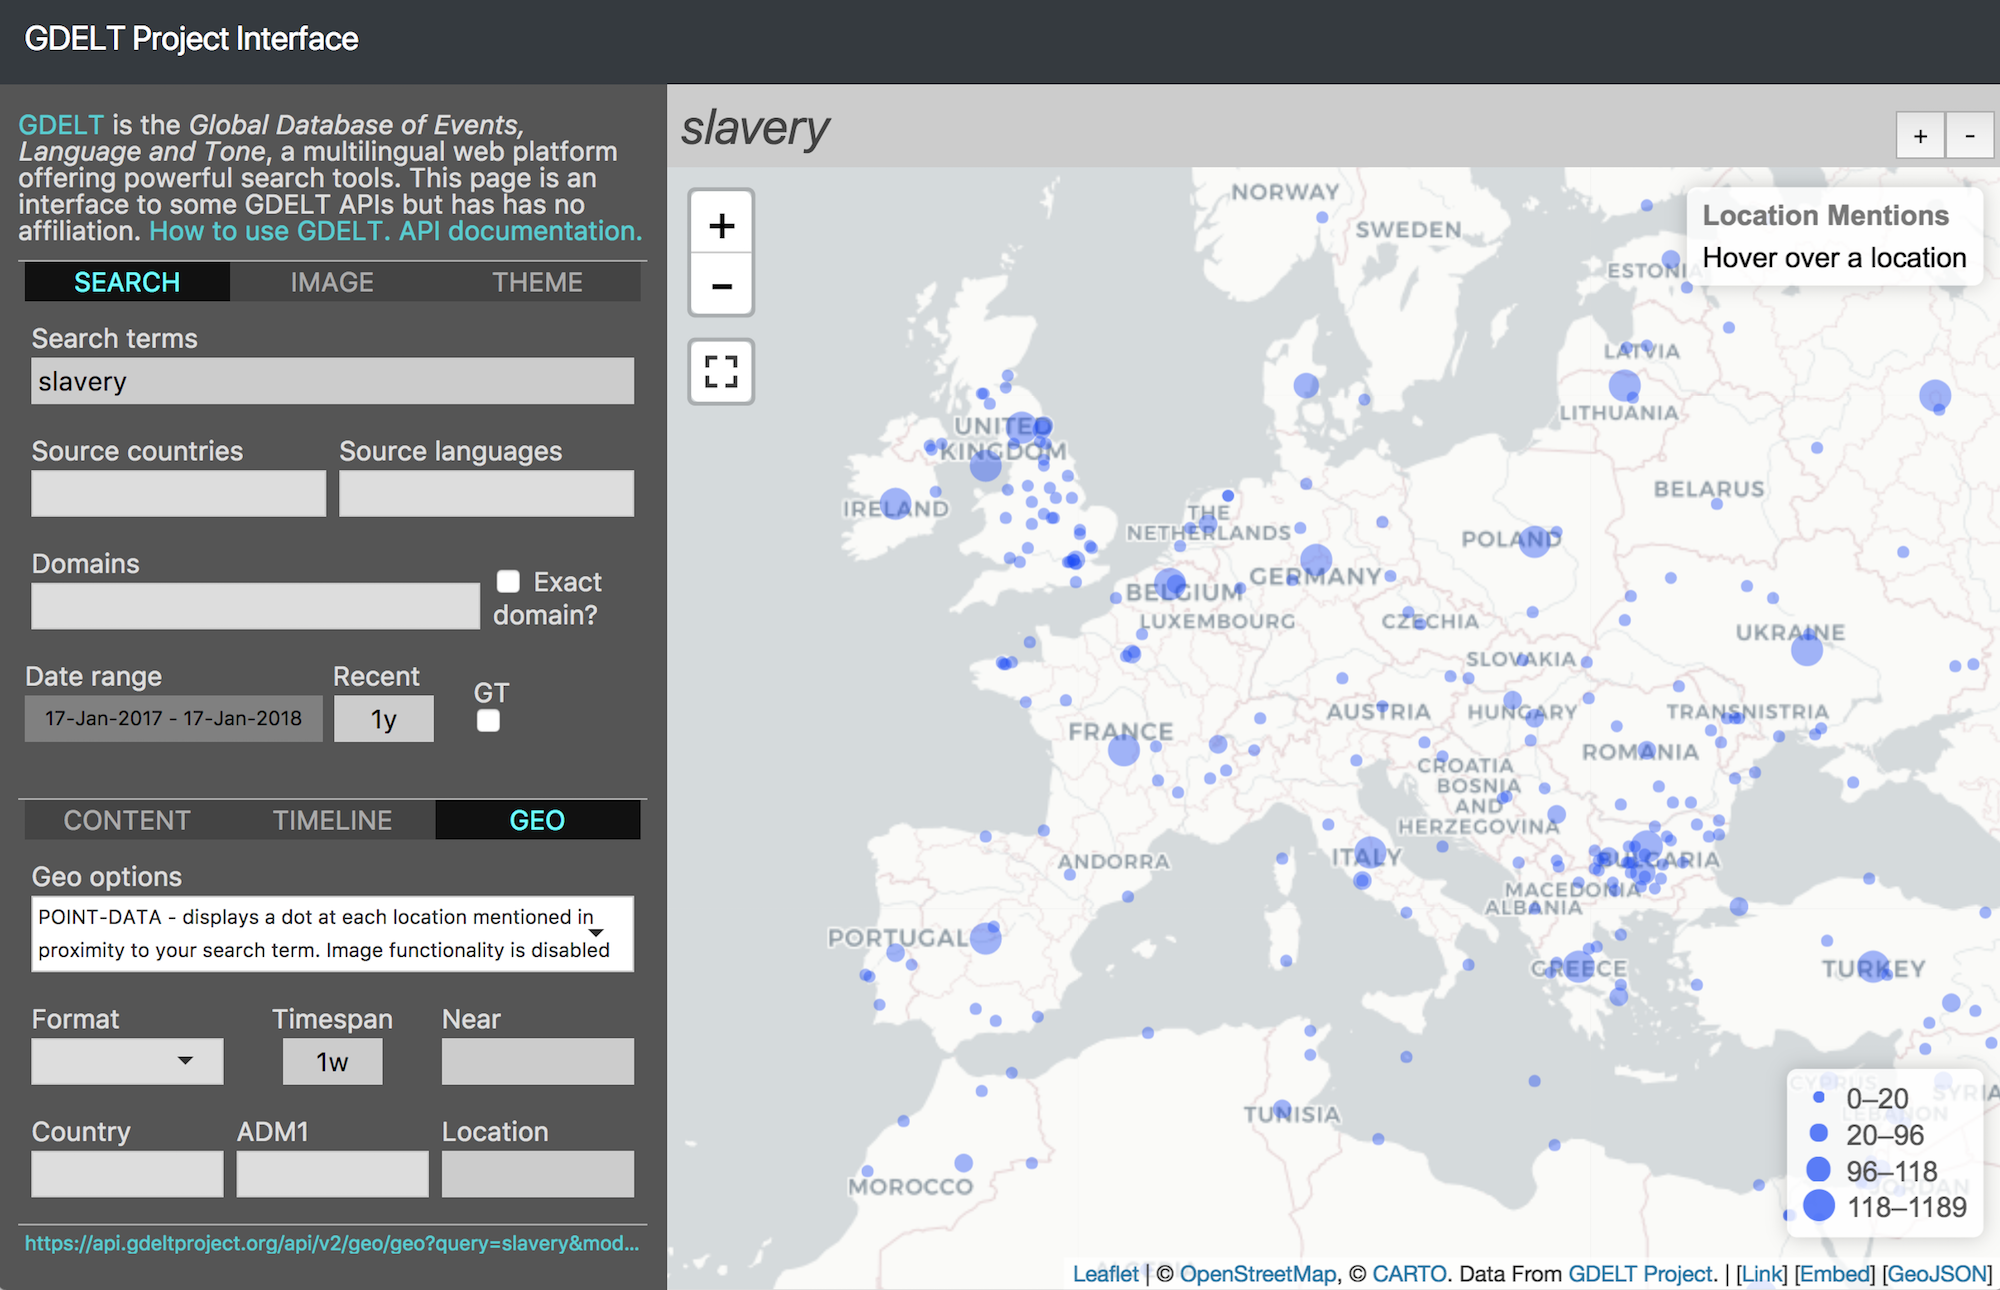
Task: Toggle the GT checkbox
Action: point(488,721)
